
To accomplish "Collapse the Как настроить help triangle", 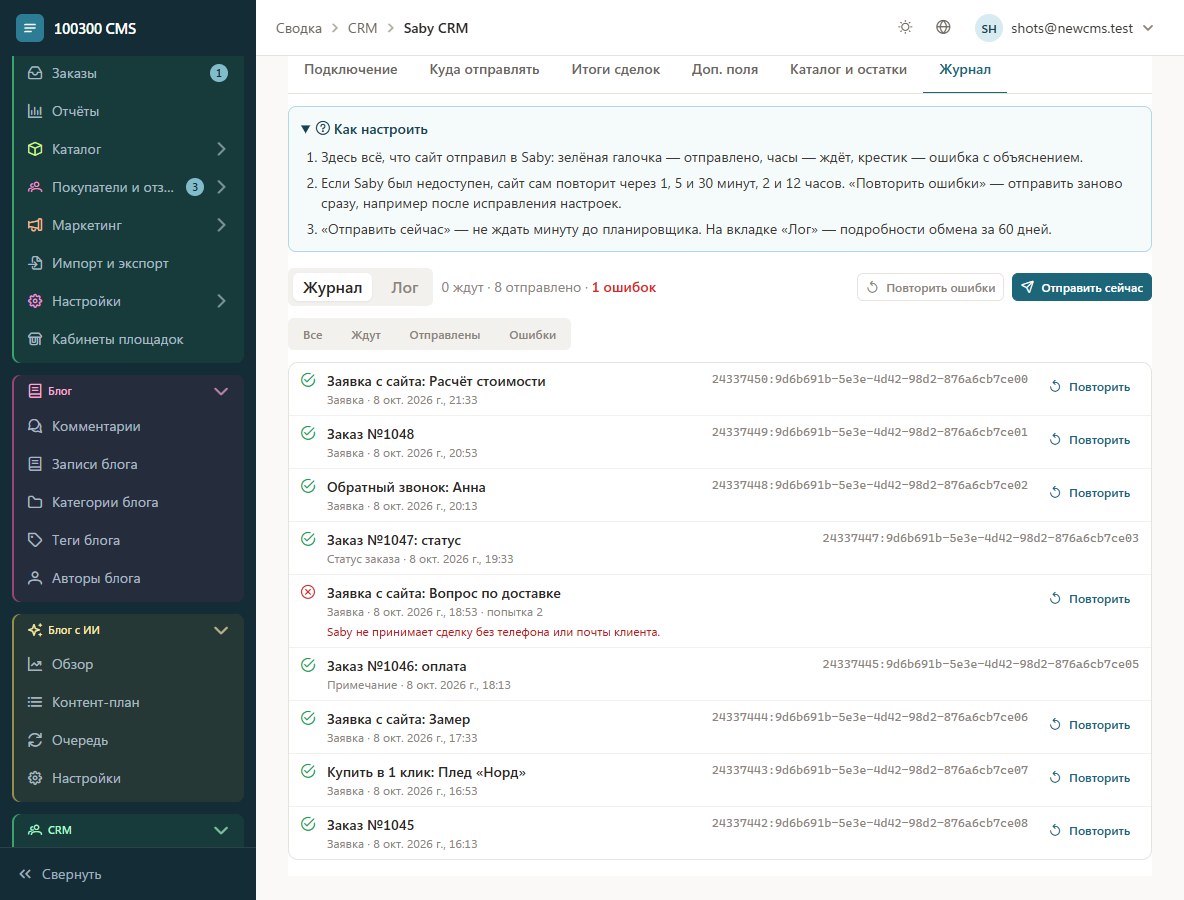I will 305,129.
